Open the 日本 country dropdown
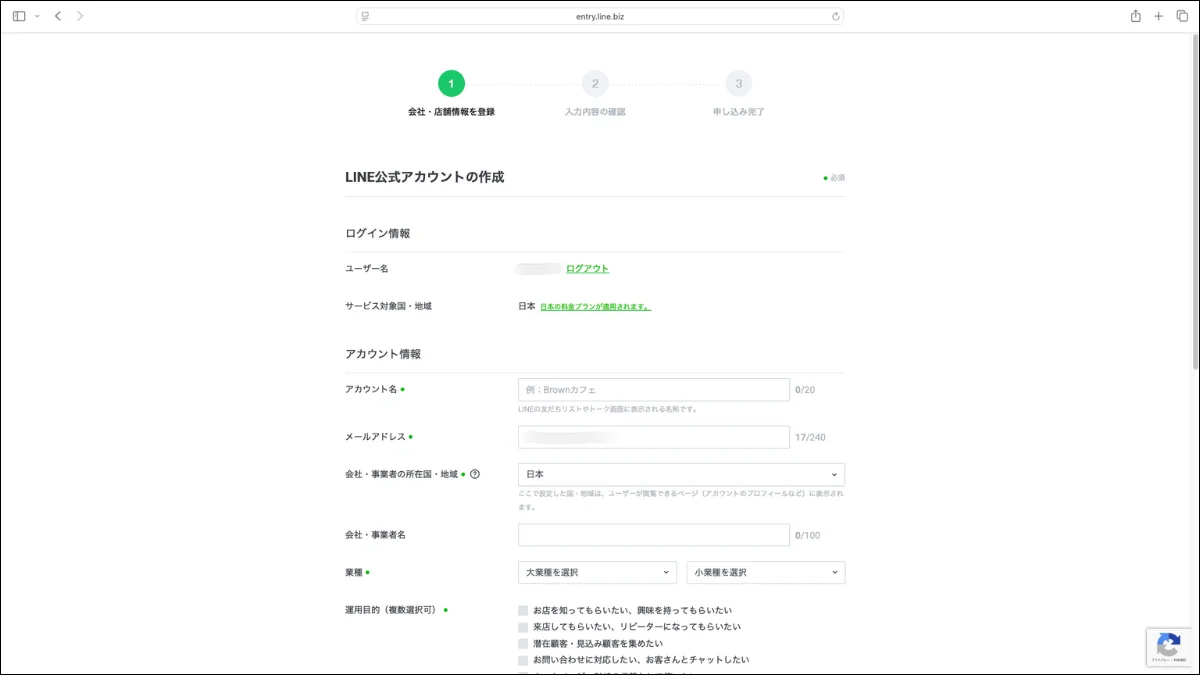Image resolution: width=1200 pixels, height=675 pixels. (681, 474)
